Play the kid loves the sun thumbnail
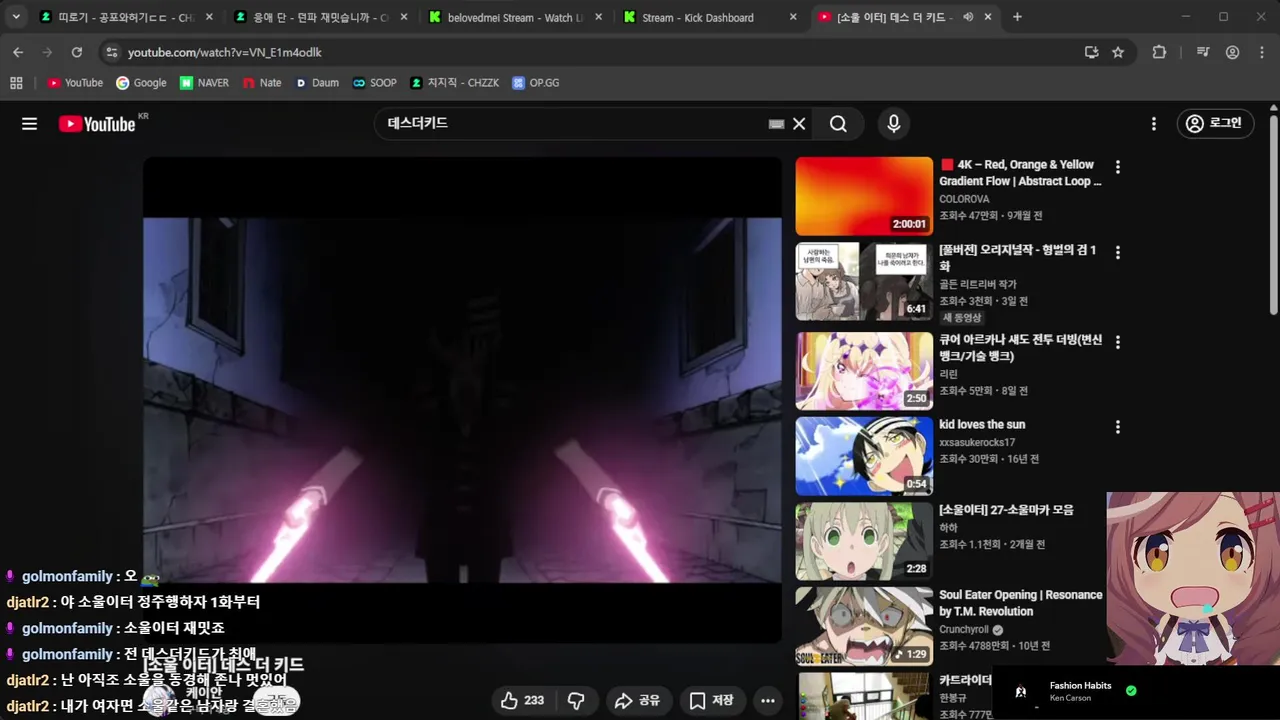This screenshot has width=1280, height=720. 864,456
